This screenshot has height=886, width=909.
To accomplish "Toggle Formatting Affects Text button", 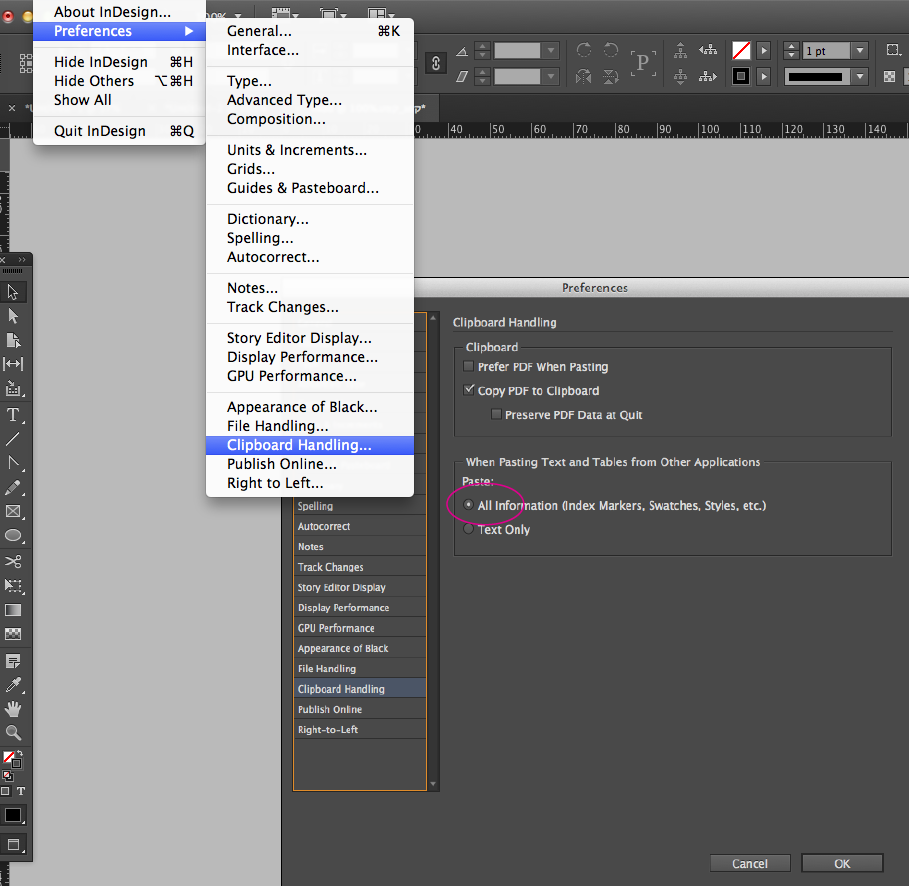I will point(21,791).
